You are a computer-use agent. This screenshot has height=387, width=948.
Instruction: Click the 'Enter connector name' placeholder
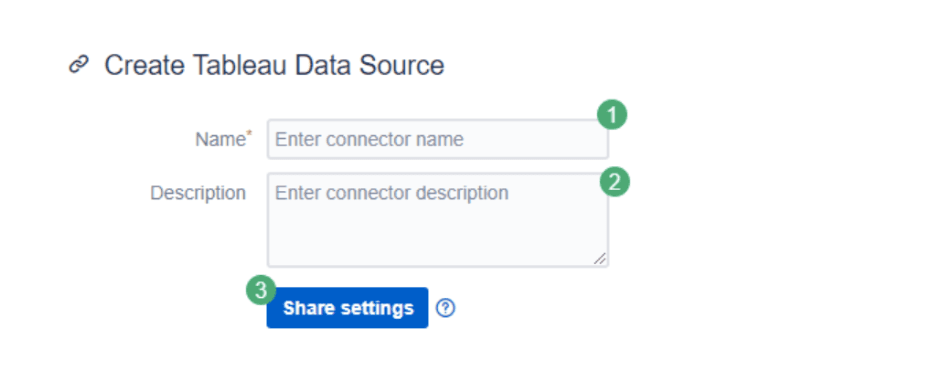click(x=369, y=140)
